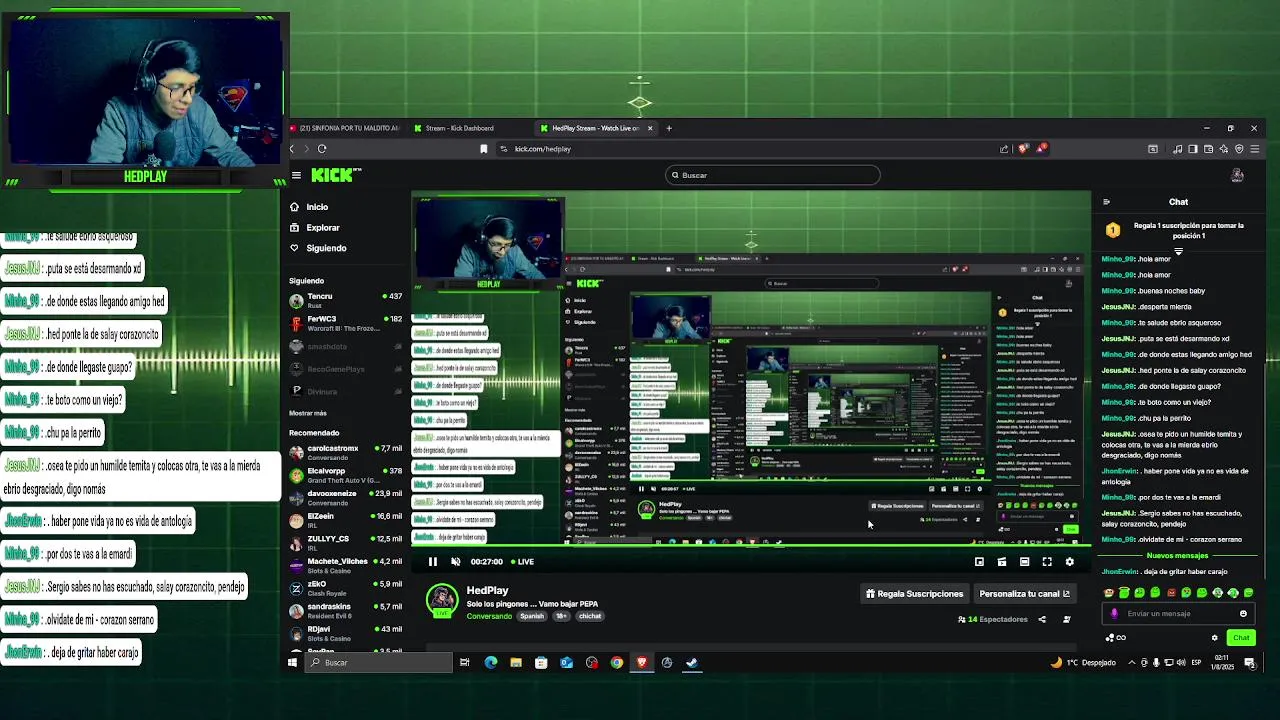
Task: Open ZULLYY_CS recommended channel
Action: click(345, 543)
